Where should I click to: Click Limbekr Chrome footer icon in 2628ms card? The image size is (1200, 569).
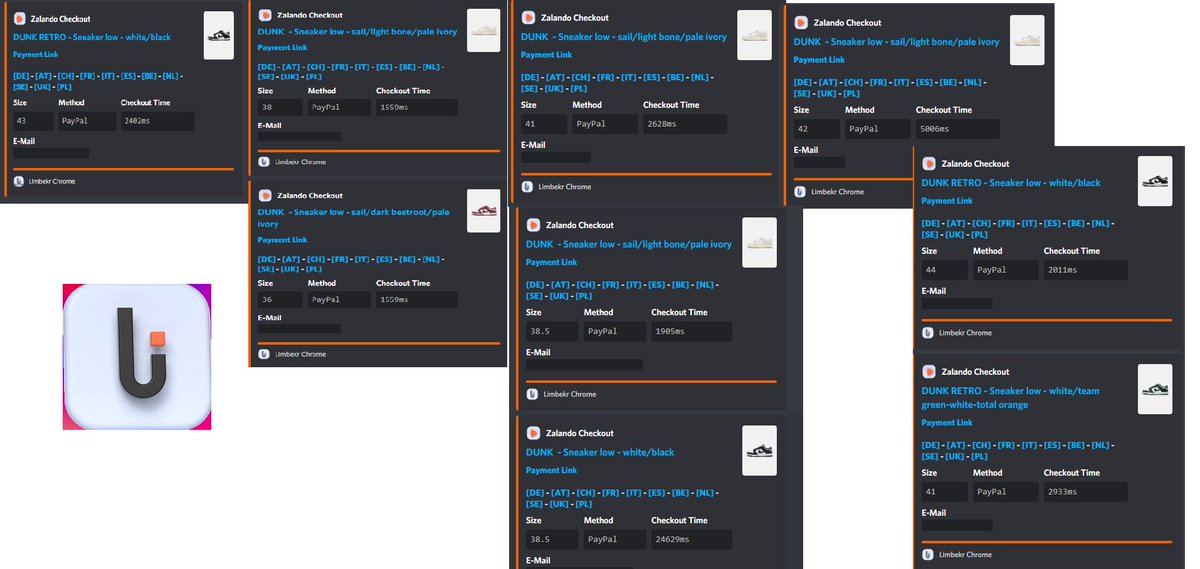528,187
